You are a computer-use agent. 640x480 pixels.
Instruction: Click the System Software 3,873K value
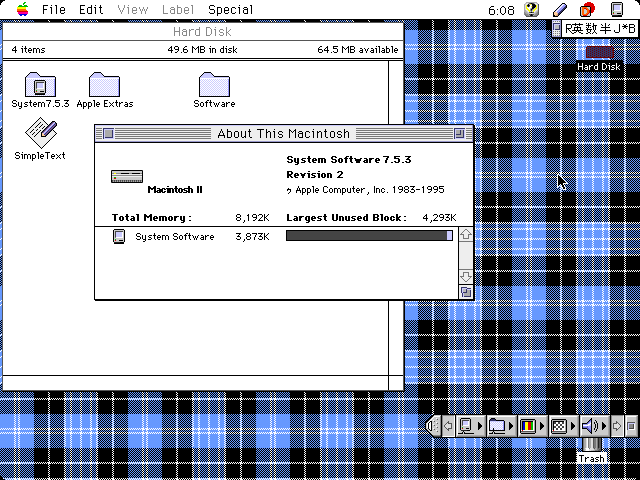[252, 237]
